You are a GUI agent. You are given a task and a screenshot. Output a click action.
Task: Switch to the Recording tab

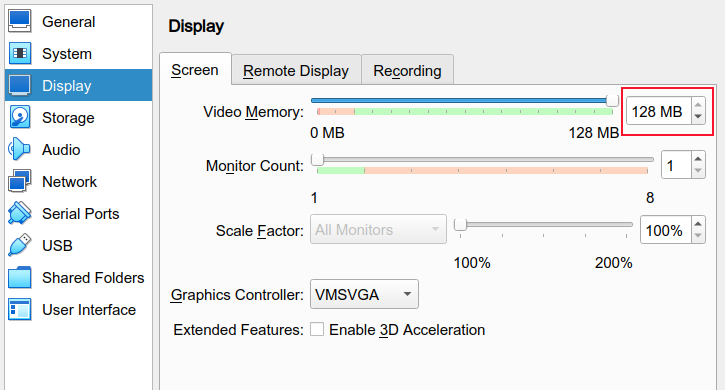[407, 70]
